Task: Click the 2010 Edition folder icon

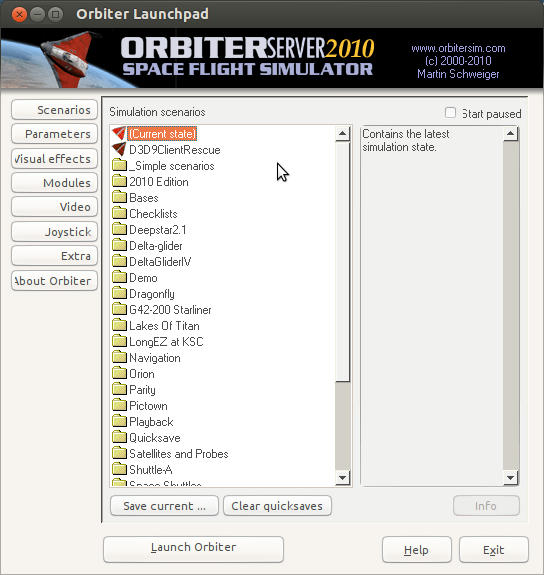Action: pos(119,182)
